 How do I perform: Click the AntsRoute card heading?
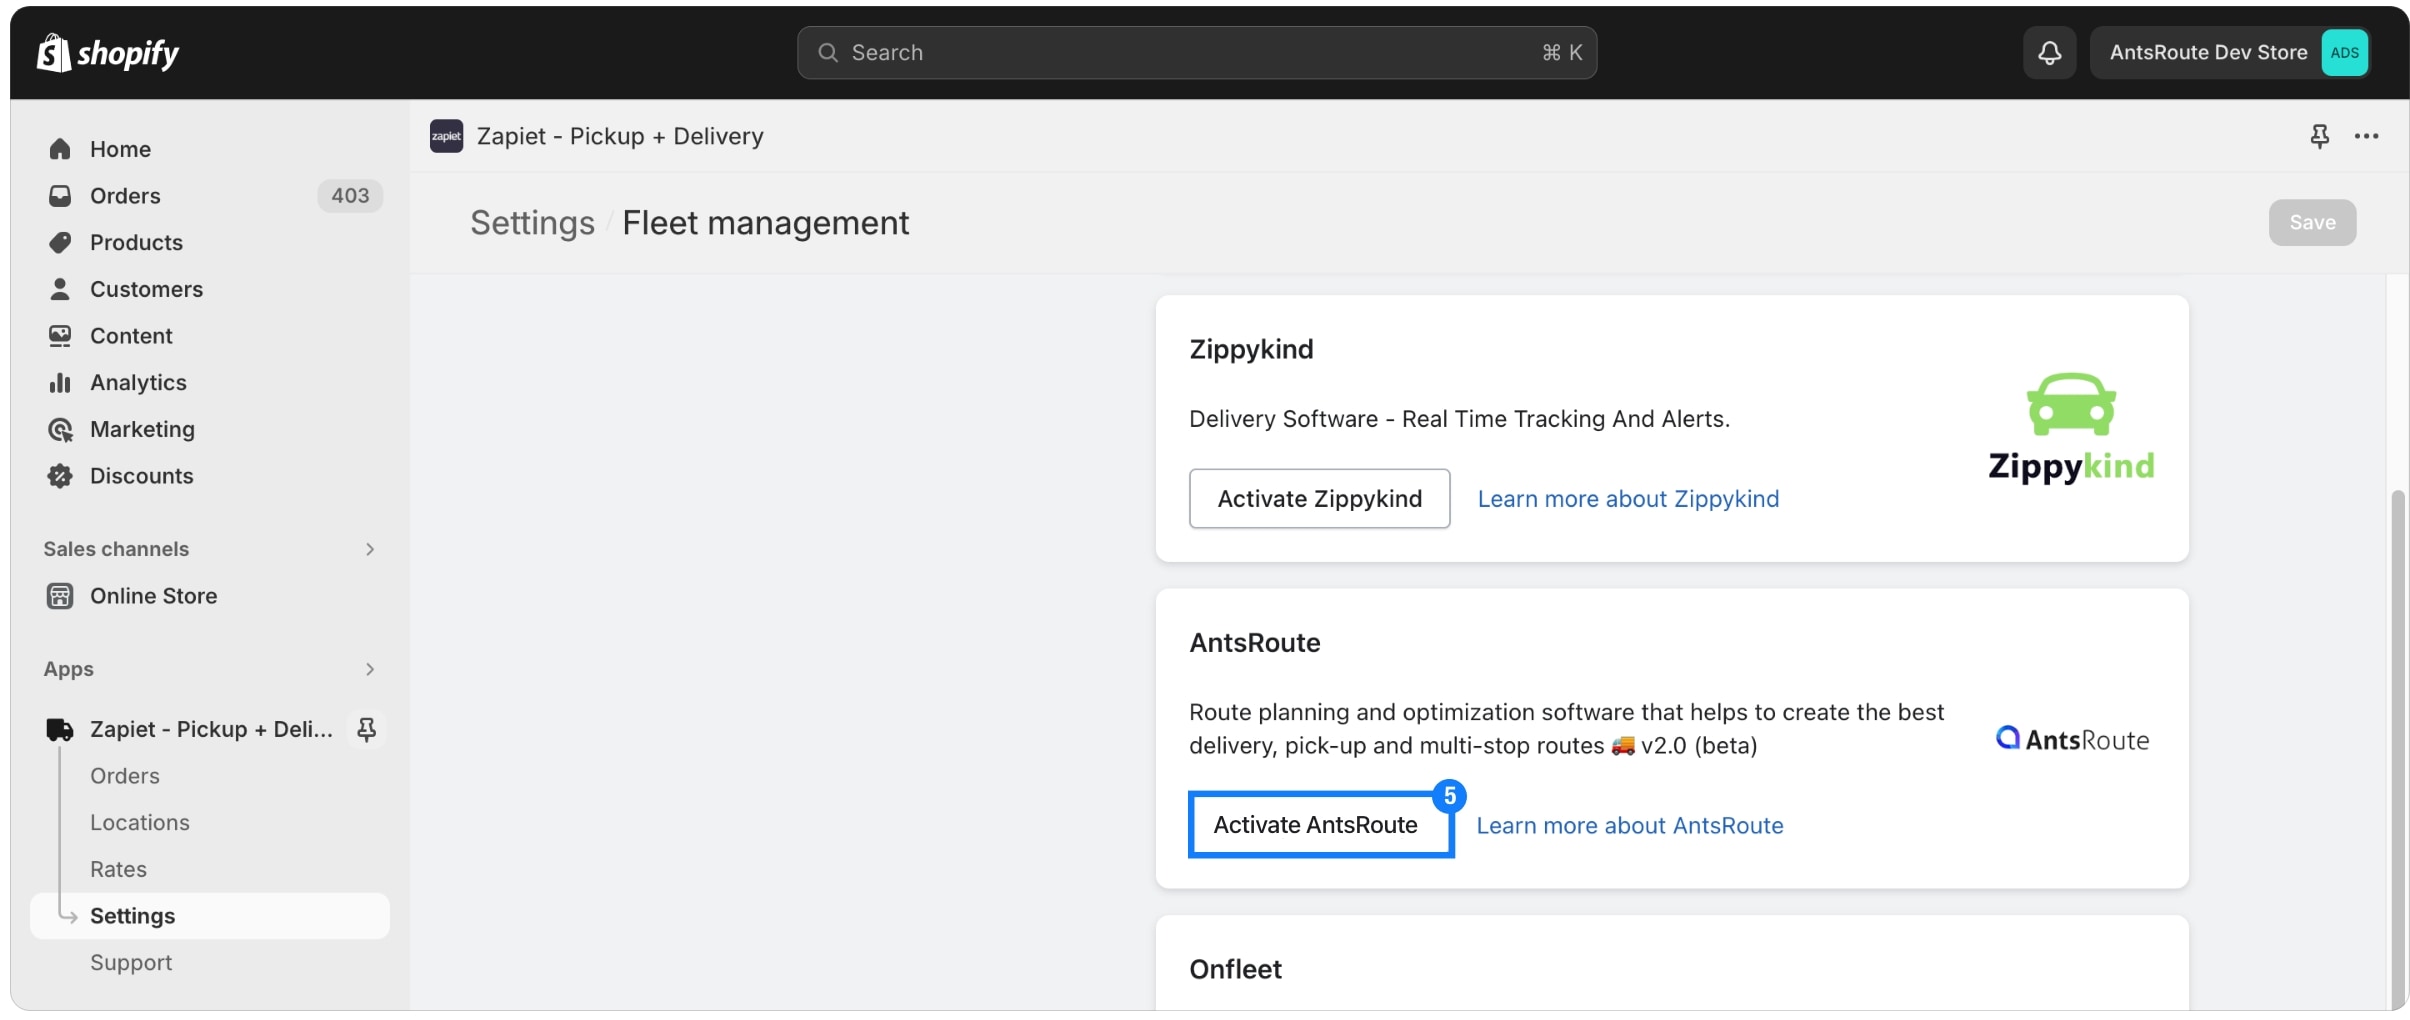(x=1254, y=642)
